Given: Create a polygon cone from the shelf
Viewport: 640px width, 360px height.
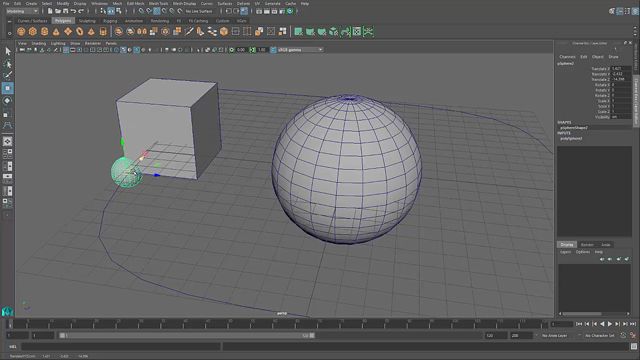Looking at the screenshot, I should click(56, 31).
